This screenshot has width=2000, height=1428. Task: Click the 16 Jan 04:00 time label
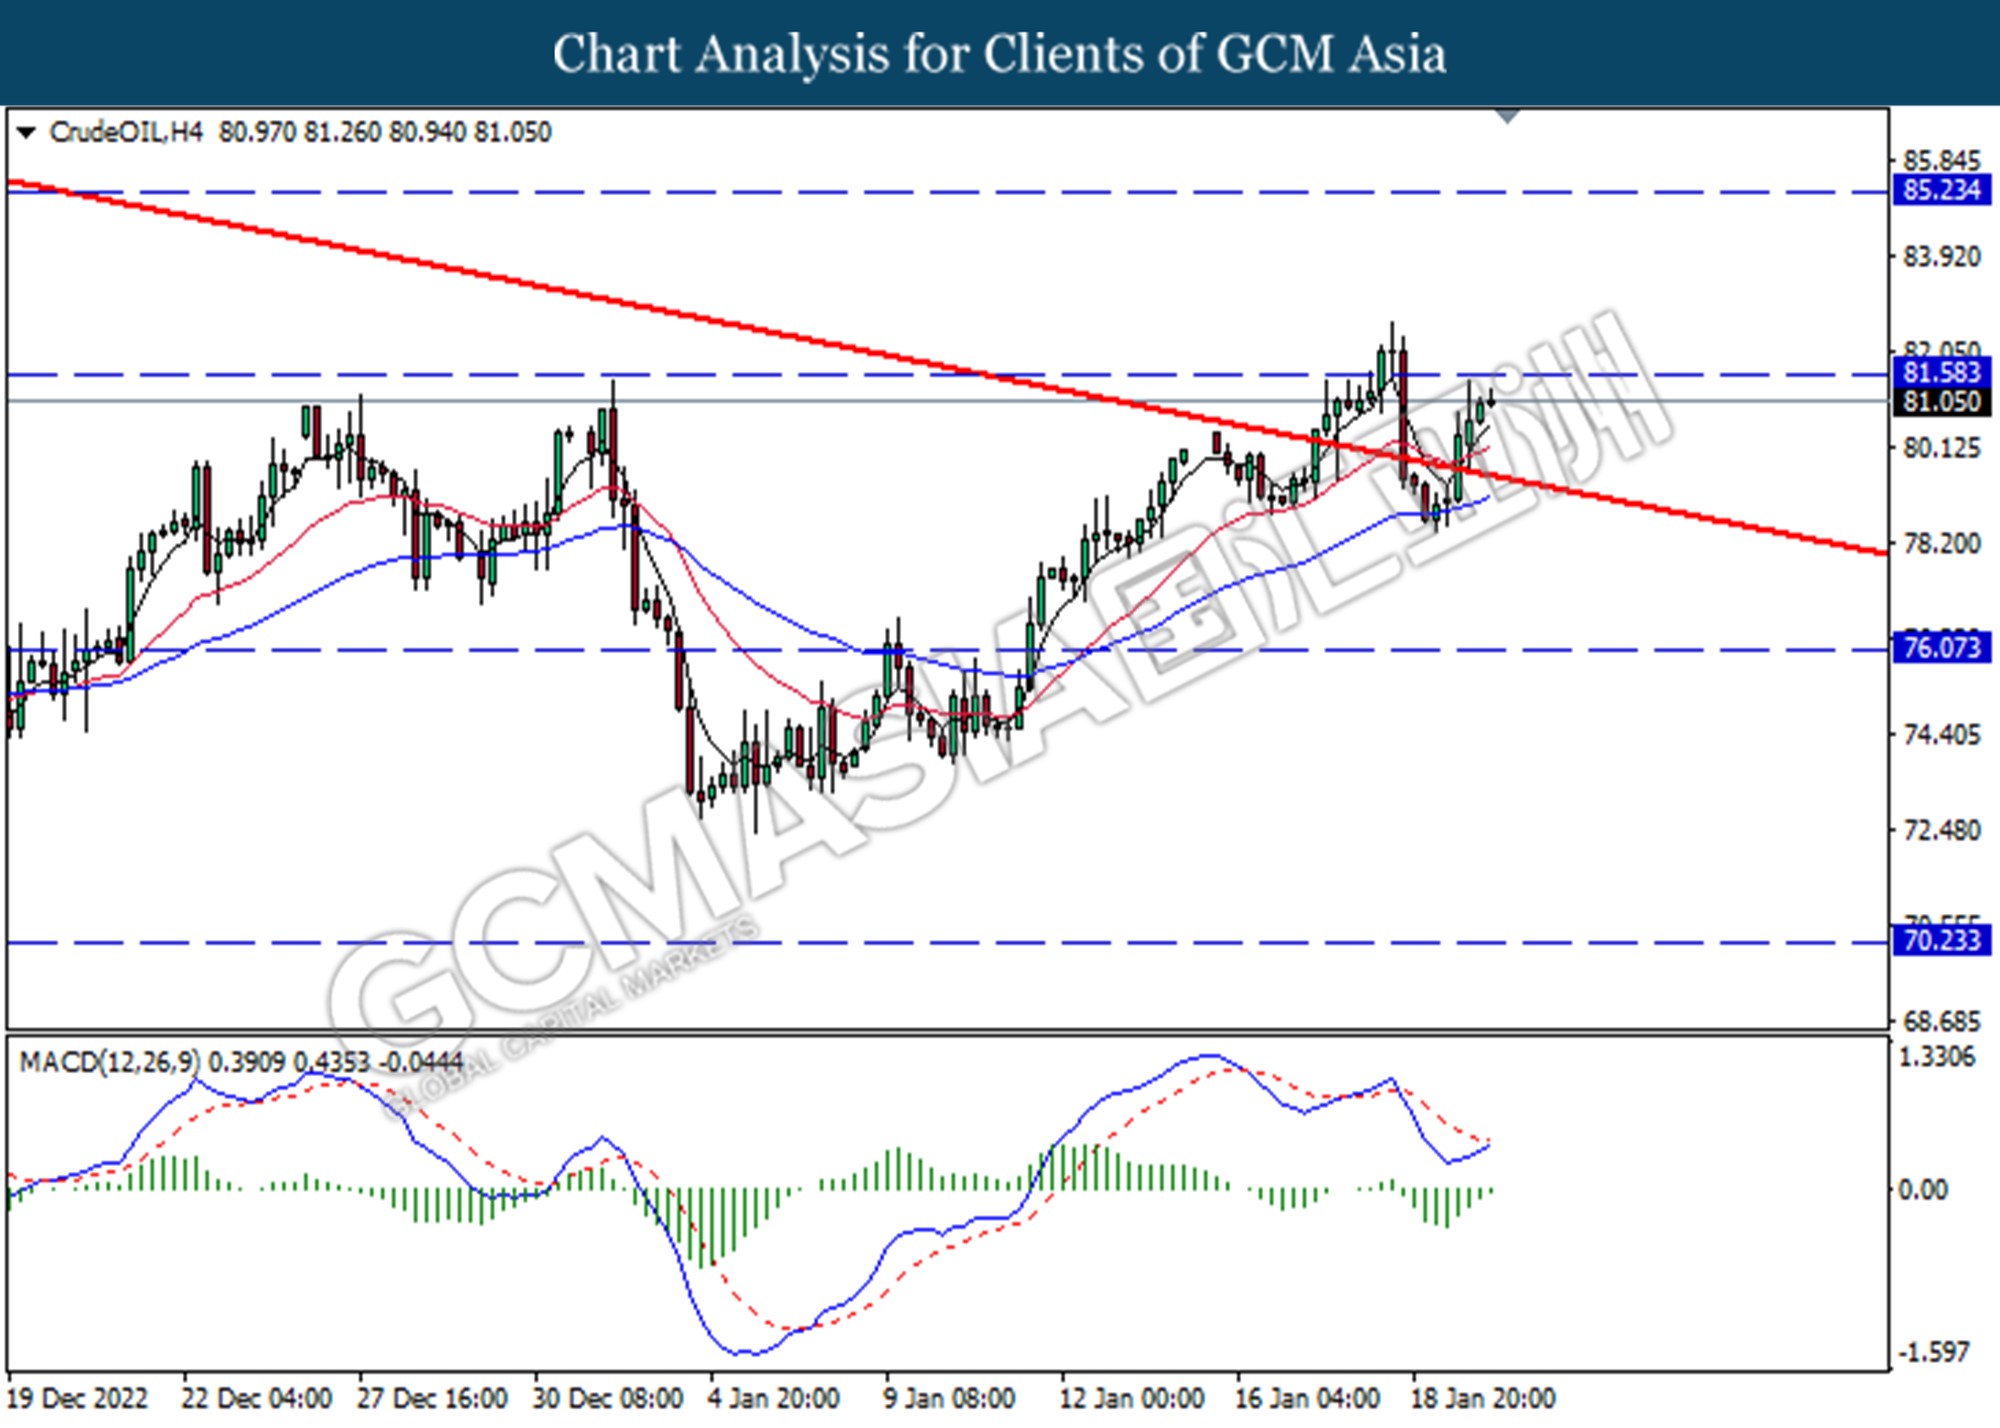click(x=1308, y=1398)
